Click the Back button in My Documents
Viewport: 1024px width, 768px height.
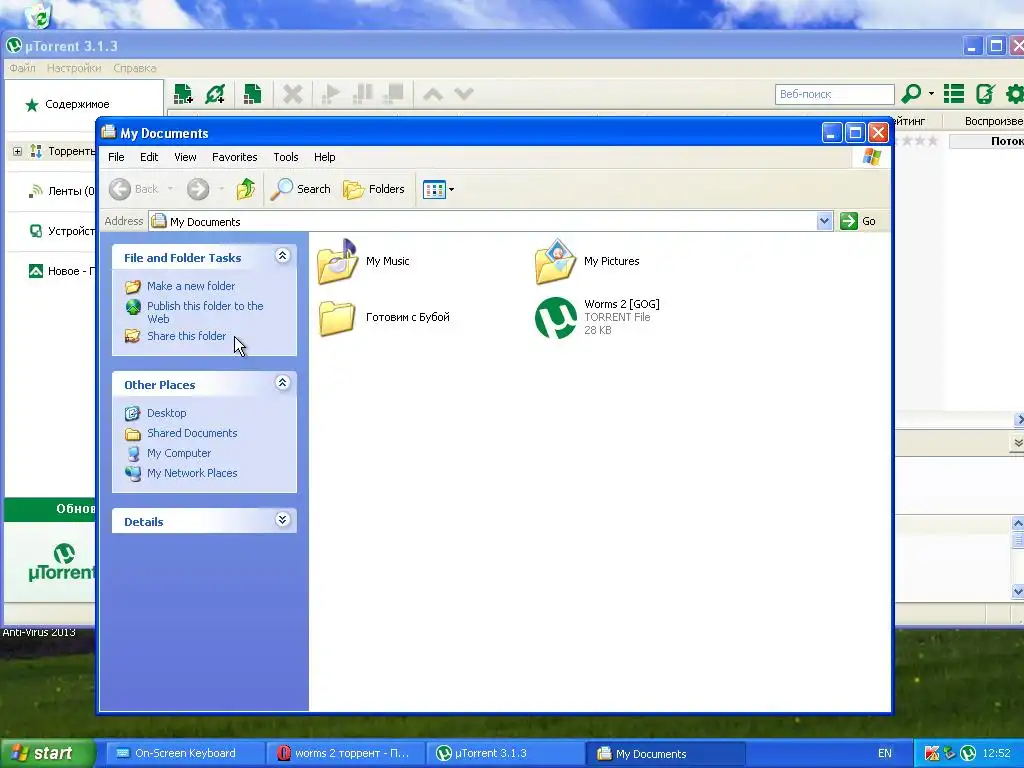(134, 189)
